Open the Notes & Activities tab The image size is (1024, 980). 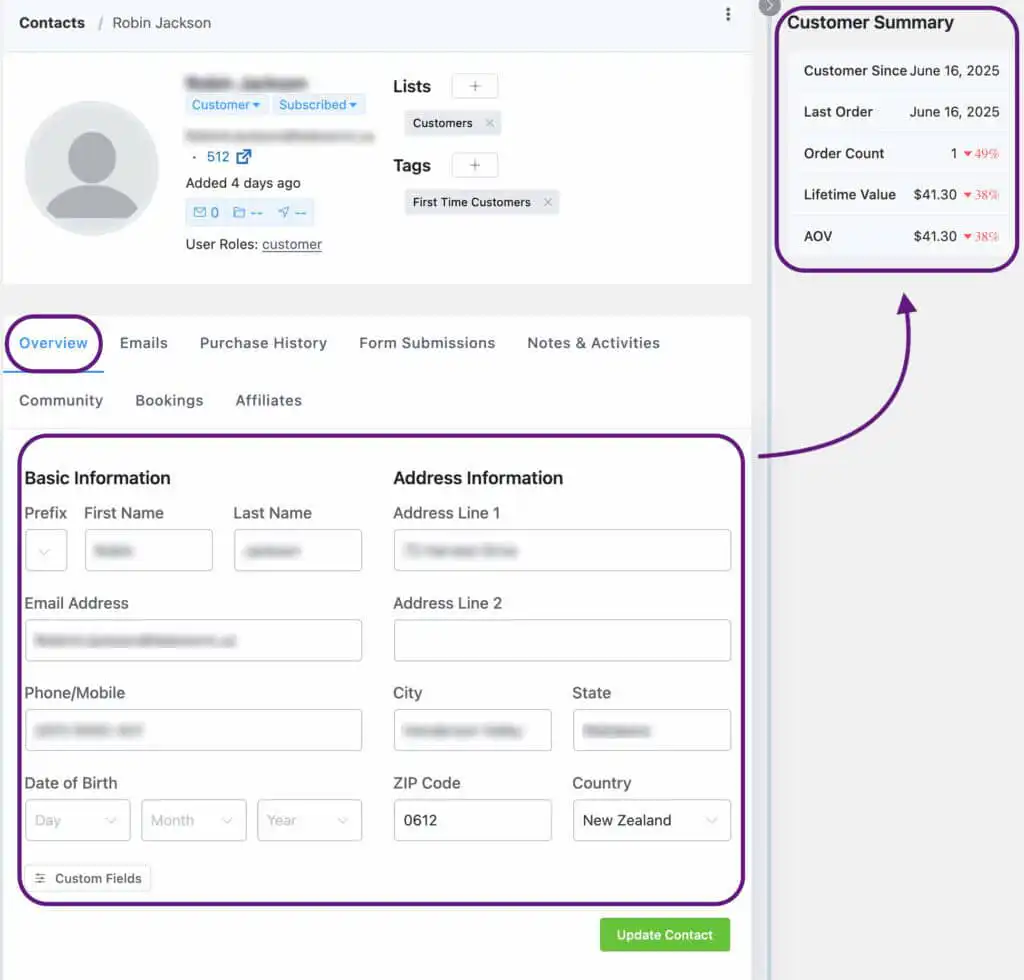594,343
